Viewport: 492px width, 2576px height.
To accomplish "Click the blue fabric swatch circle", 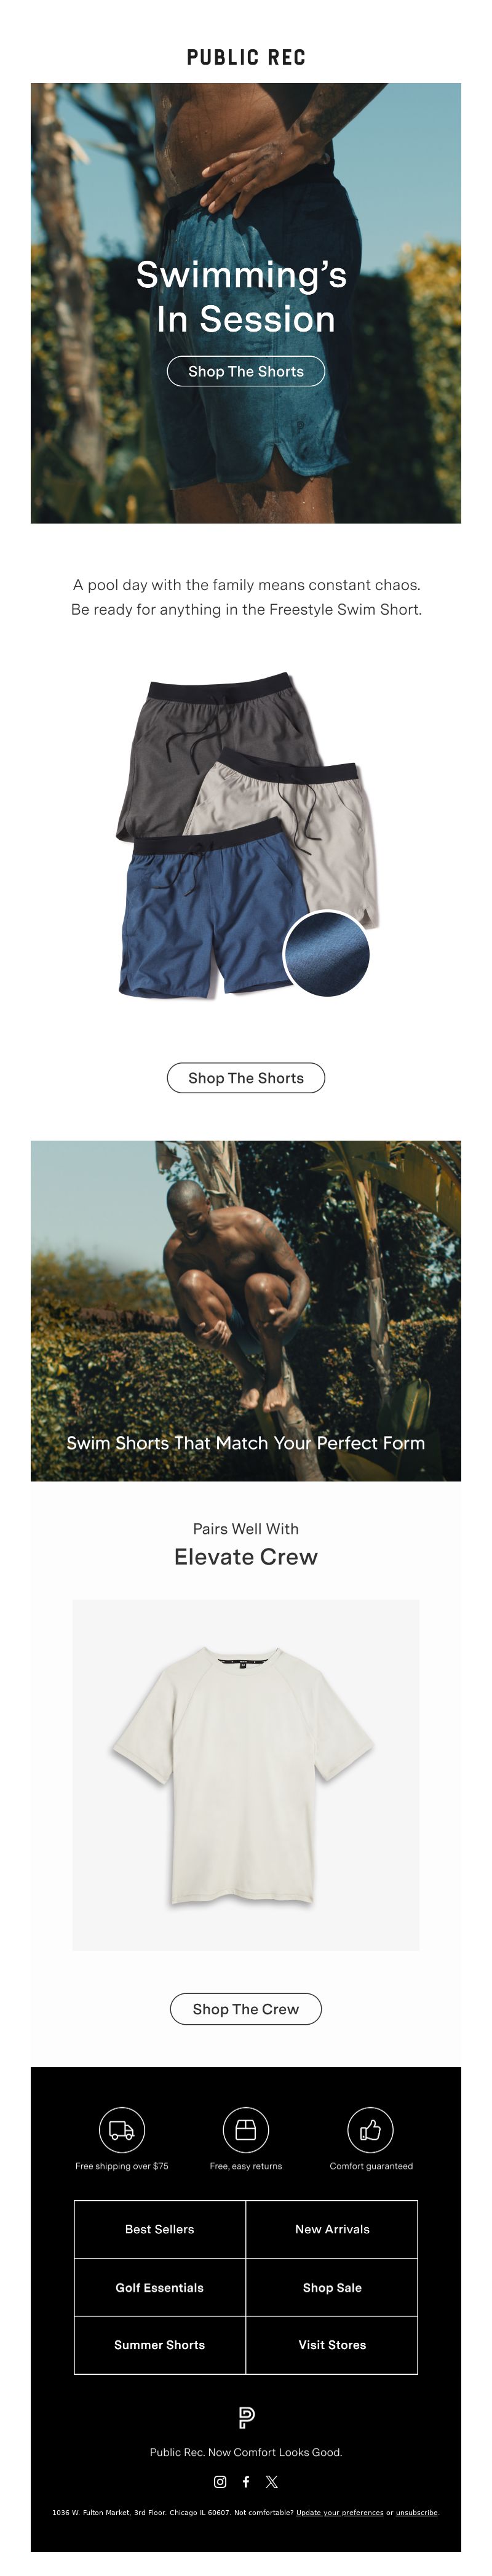I will pos(327,953).
